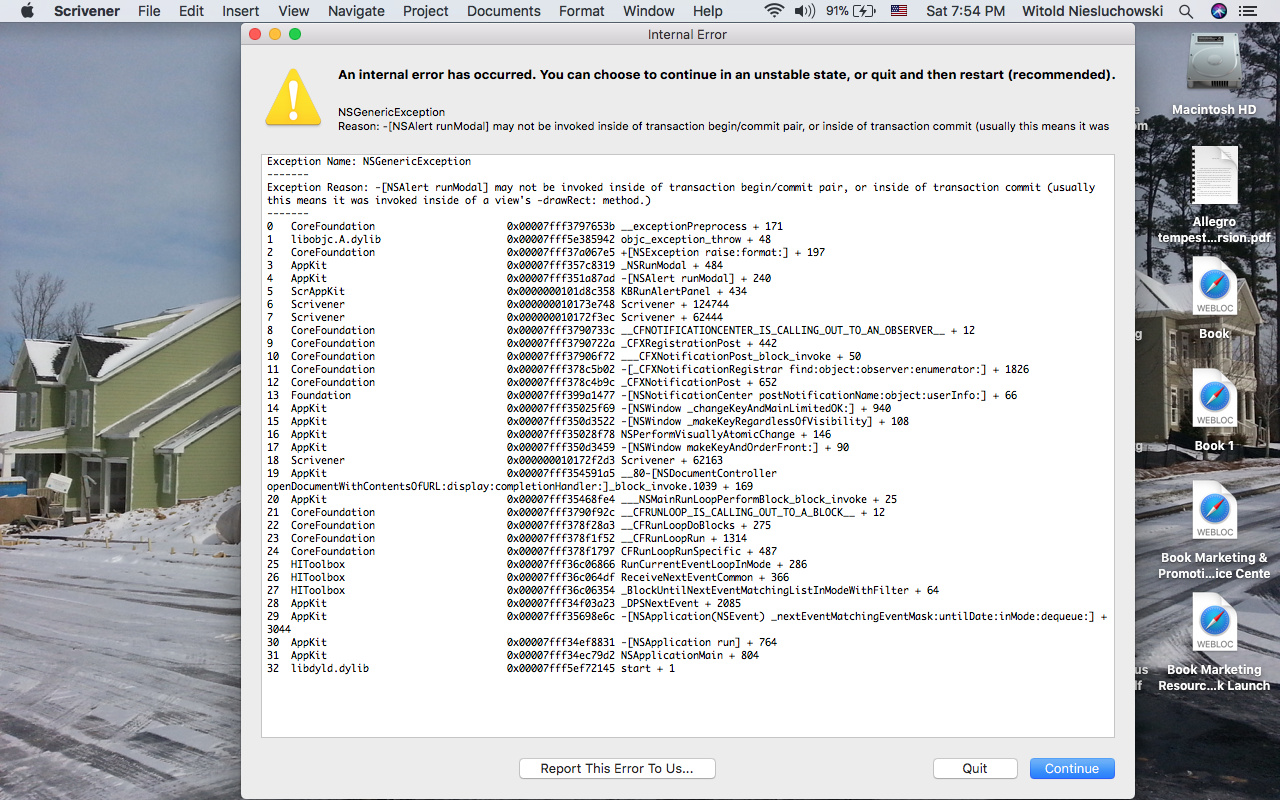Select Book Marketing & Promotion webloc file

tap(1214, 512)
